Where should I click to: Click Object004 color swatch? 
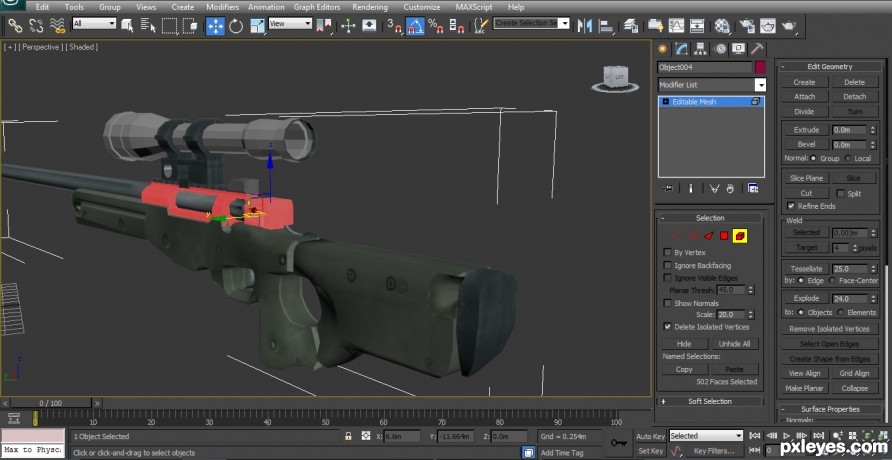(x=760, y=67)
